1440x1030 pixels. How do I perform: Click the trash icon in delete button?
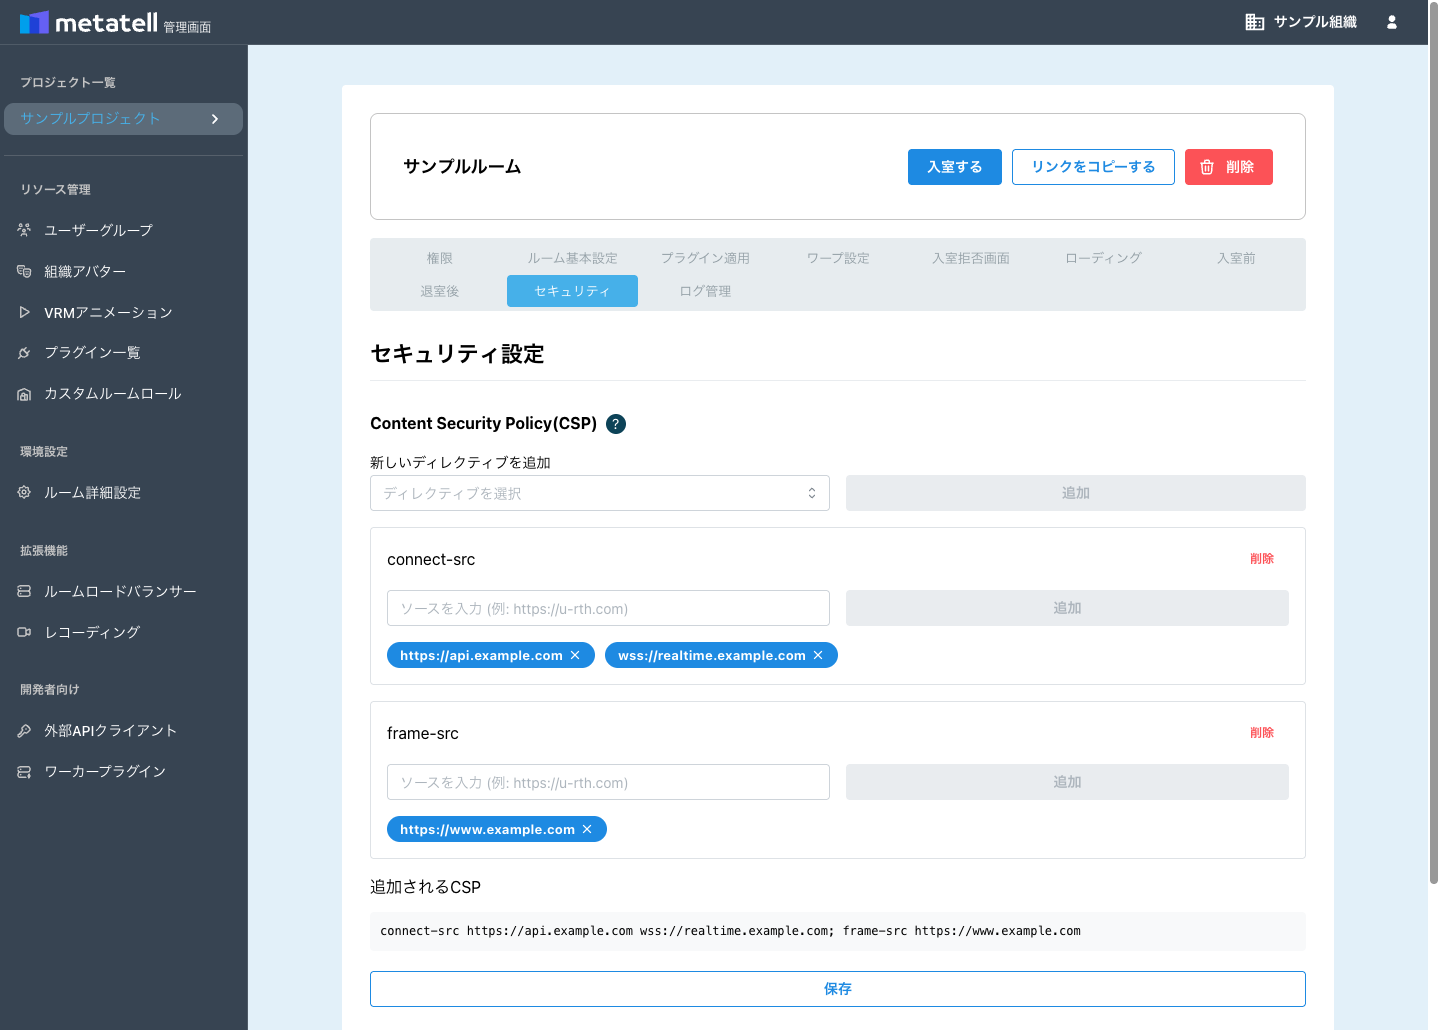1207,167
